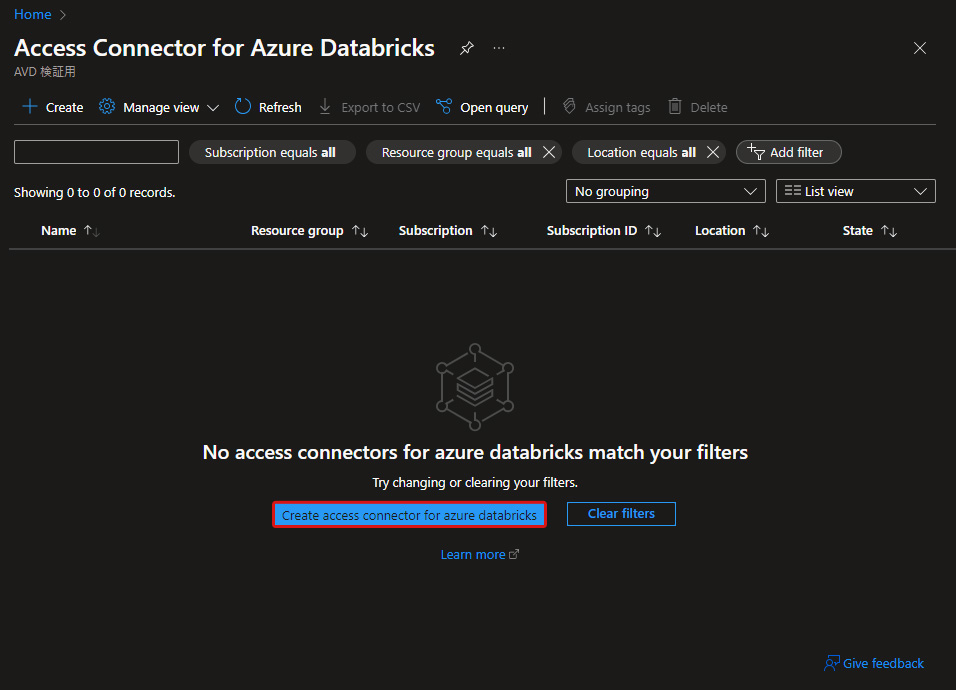The width and height of the screenshot is (956, 690).
Task: Sort by Name column arrows
Action: point(92,231)
